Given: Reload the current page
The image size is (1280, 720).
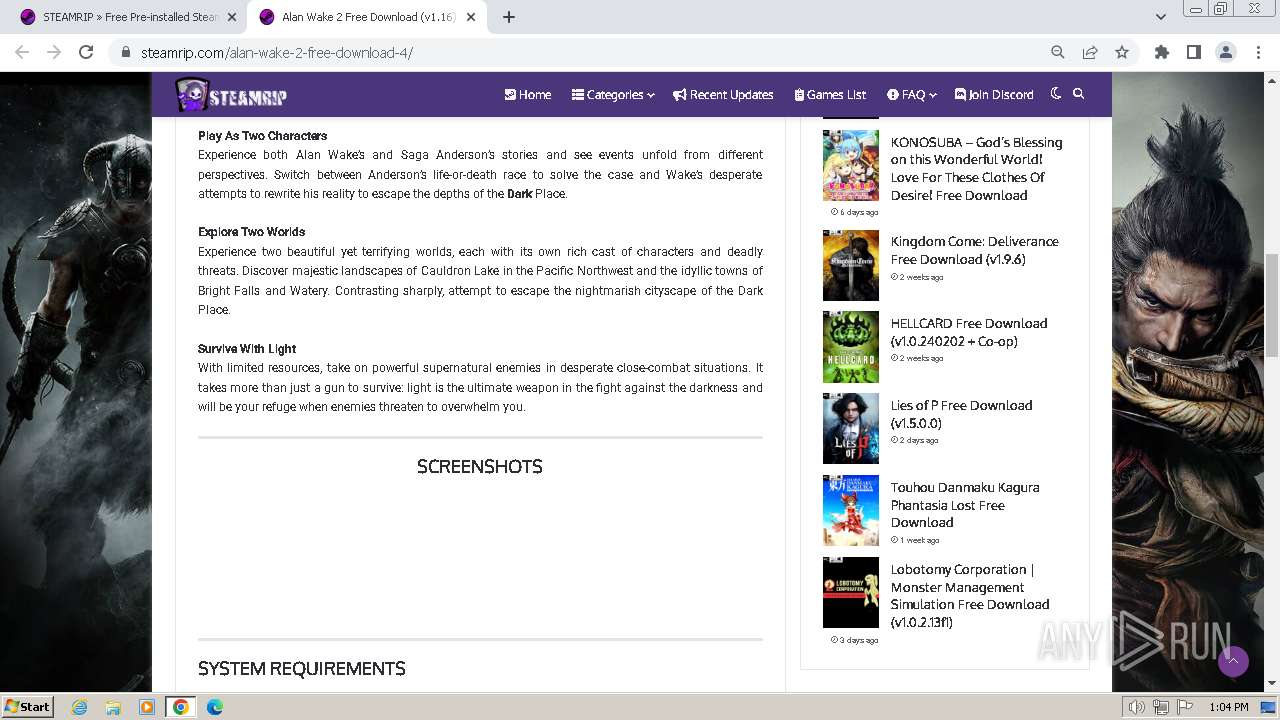Looking at the screenshot, I should pyautogui.click(x=86, y=52).
